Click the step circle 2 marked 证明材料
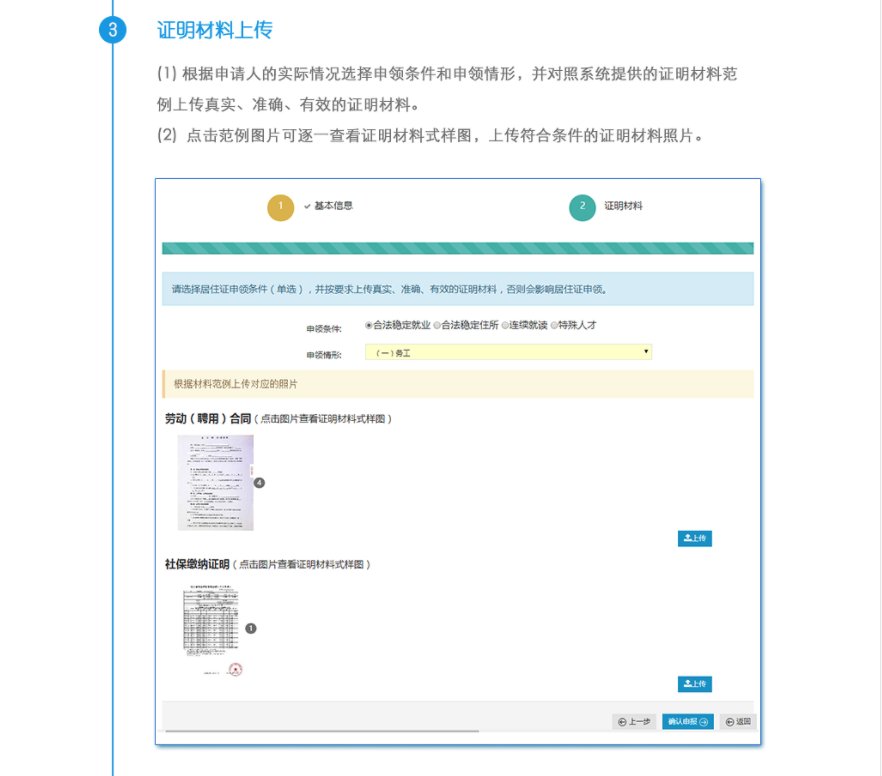This screenshot has height=776, width=882. coord(581,207)
